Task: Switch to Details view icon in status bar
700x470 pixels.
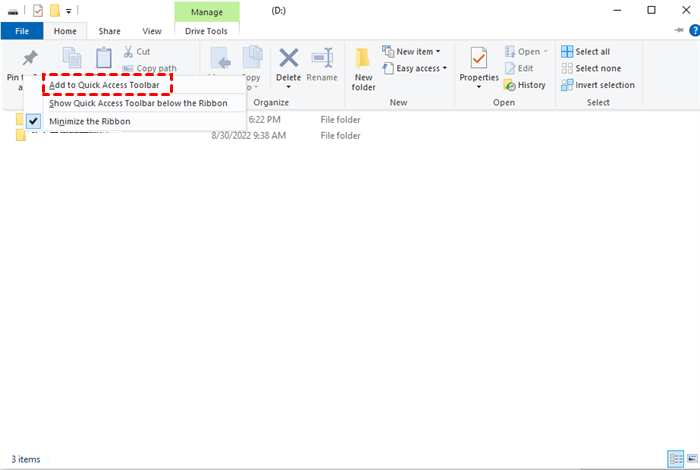Action: point(675,459)
